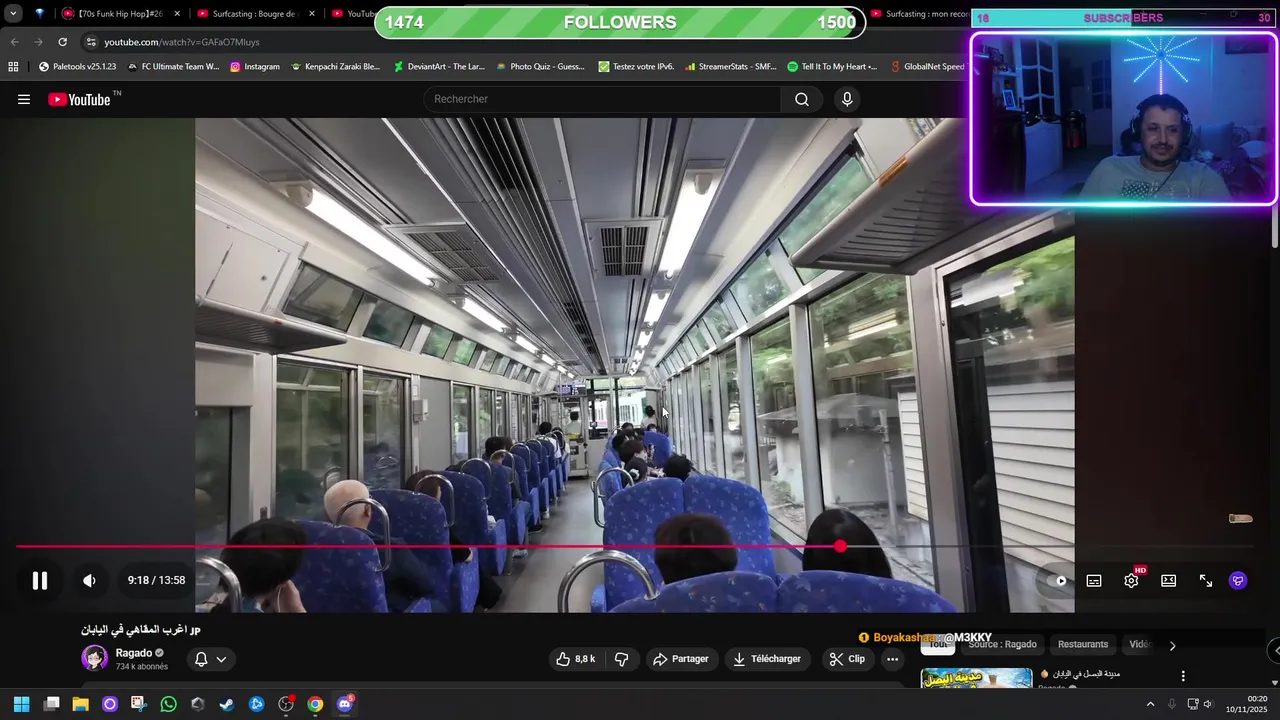This screenshot has width=1280, height=720.
Task: Open the player settings gear
Action: (1131, 581)
